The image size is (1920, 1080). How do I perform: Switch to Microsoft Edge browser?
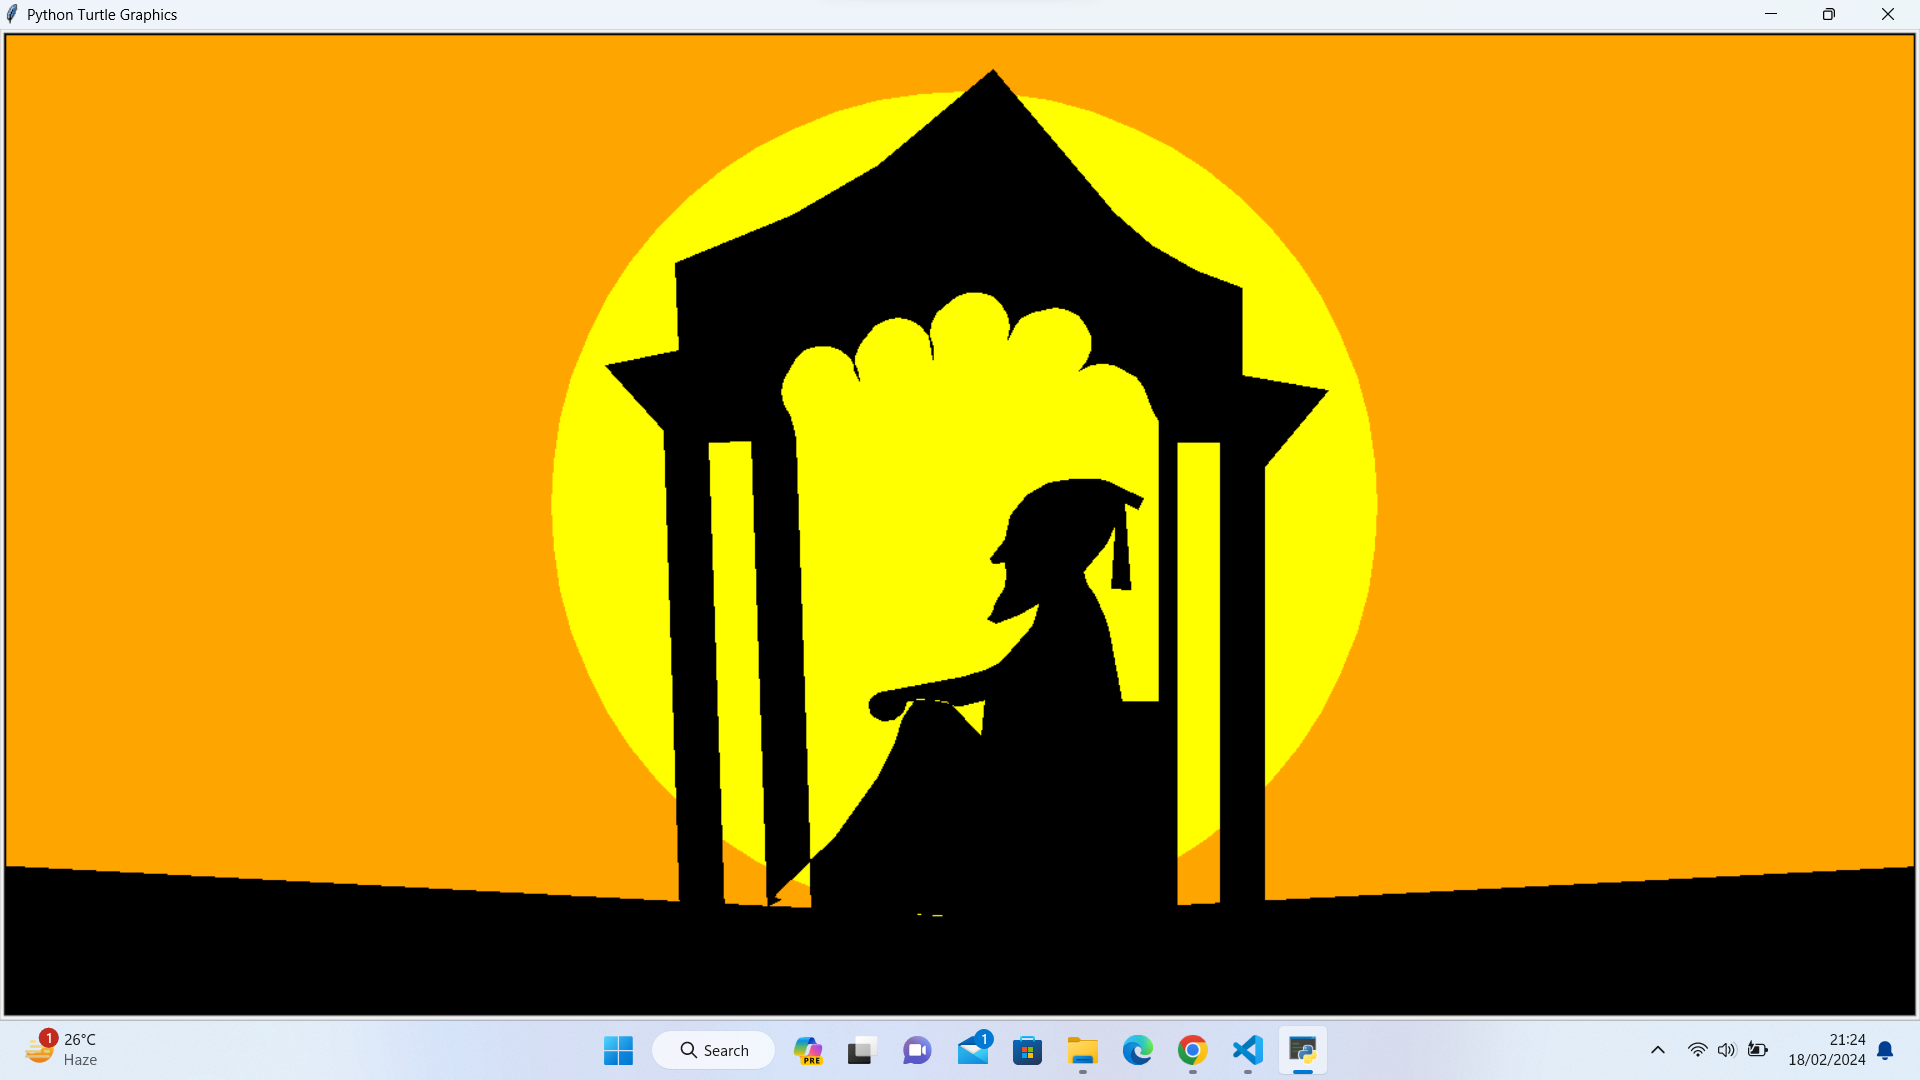click(x=1137, y=1050)
